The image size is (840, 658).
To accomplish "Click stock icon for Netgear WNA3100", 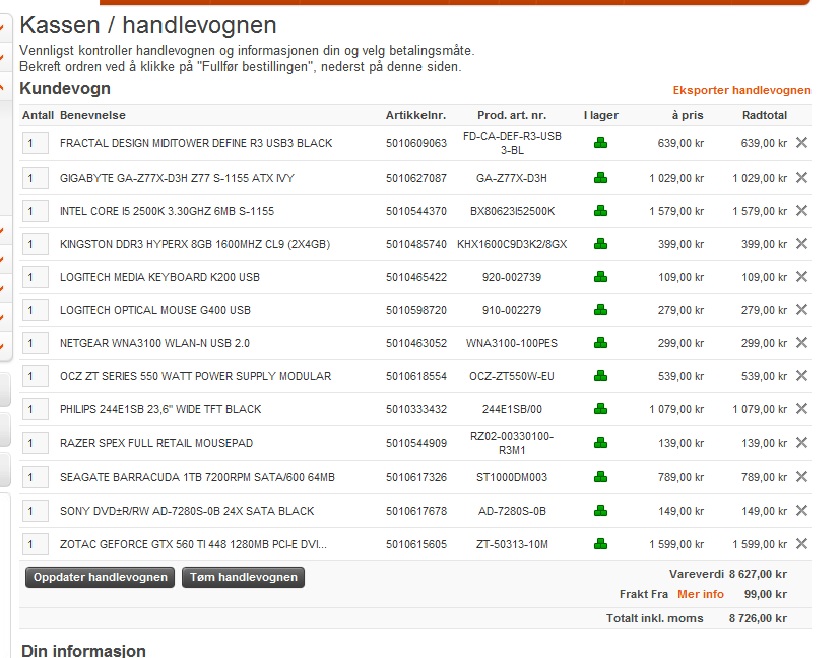I will click(x=601, y=343).
